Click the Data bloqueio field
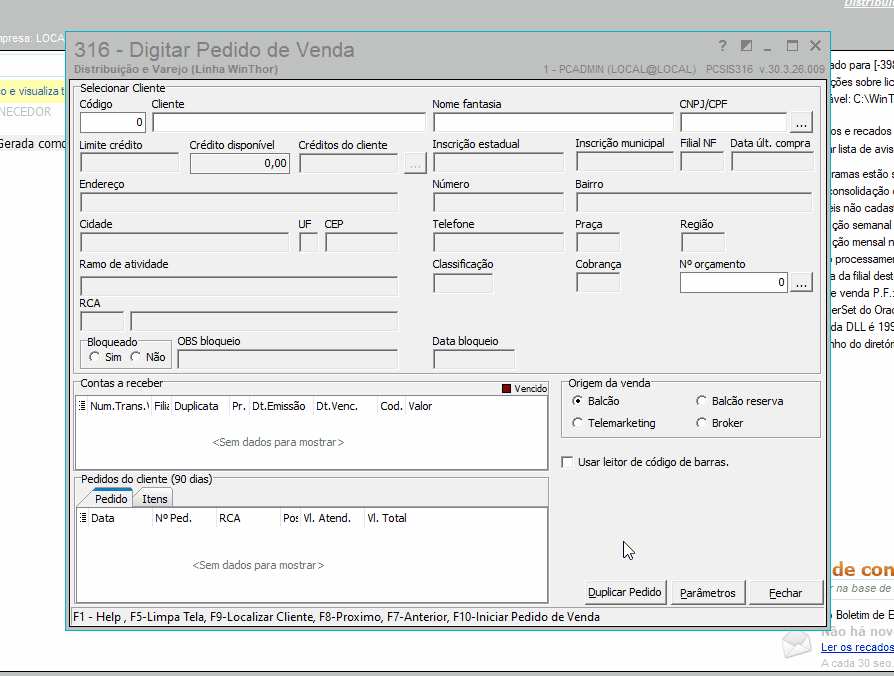The height and width of the screenshot is (676, 894). coord(474,359)
